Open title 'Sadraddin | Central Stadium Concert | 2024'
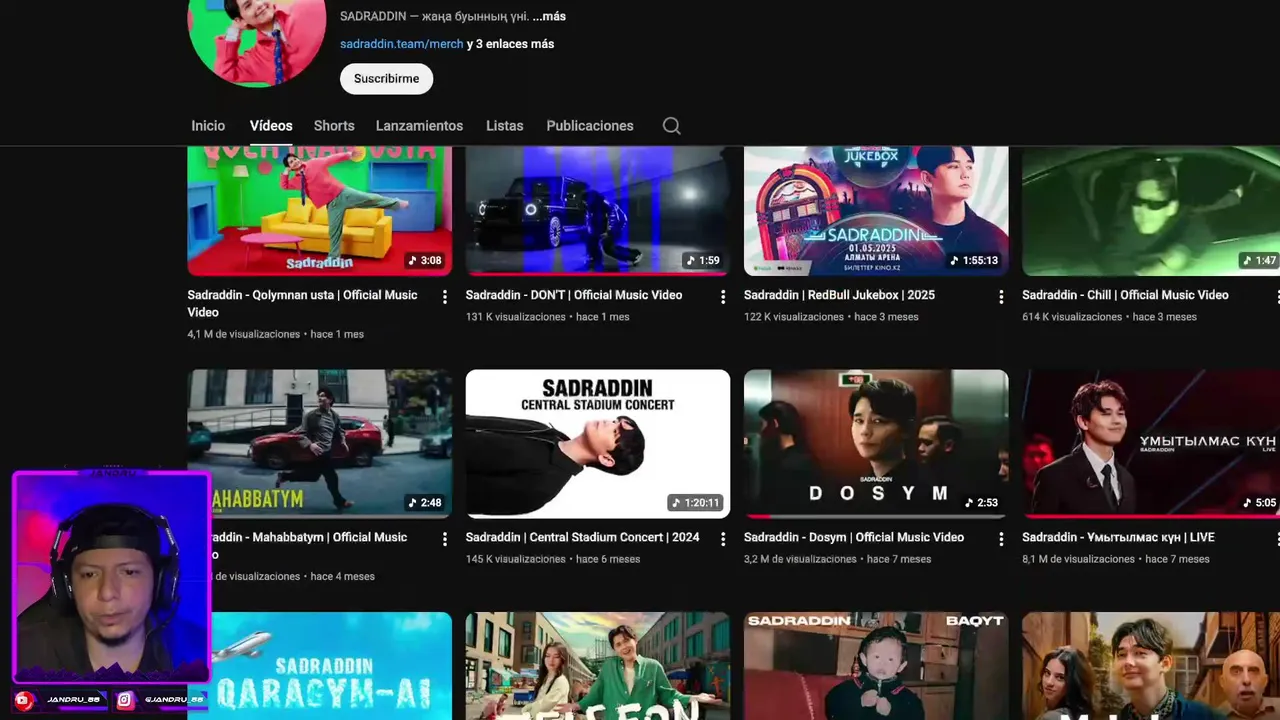The image size is (1280, 720). click(x=582, y=537)
